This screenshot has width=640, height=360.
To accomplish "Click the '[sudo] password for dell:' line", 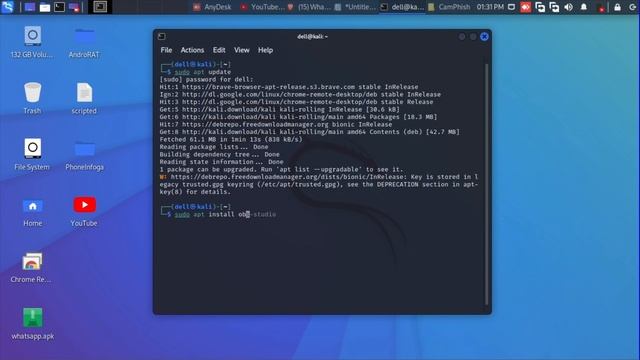I will (x=206, y=79).
